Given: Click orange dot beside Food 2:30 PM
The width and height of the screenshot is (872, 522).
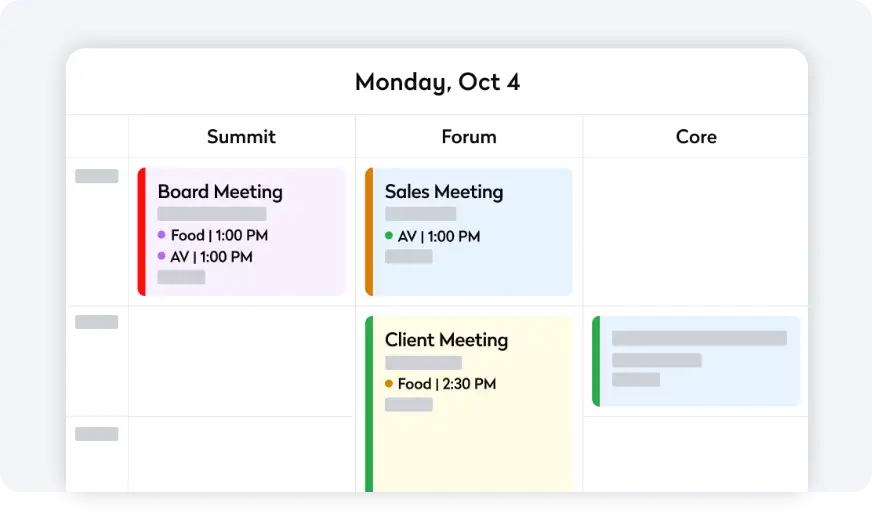Looking at the screenshot, I should (x=389, y=383).
